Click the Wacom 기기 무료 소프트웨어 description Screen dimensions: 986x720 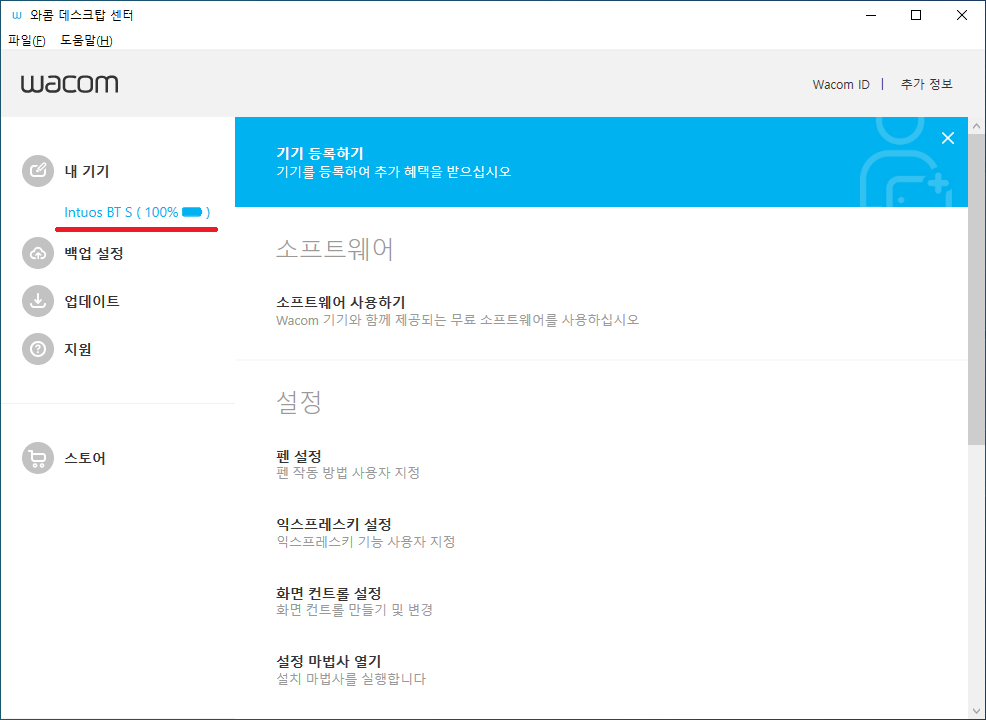click(457, 319)
